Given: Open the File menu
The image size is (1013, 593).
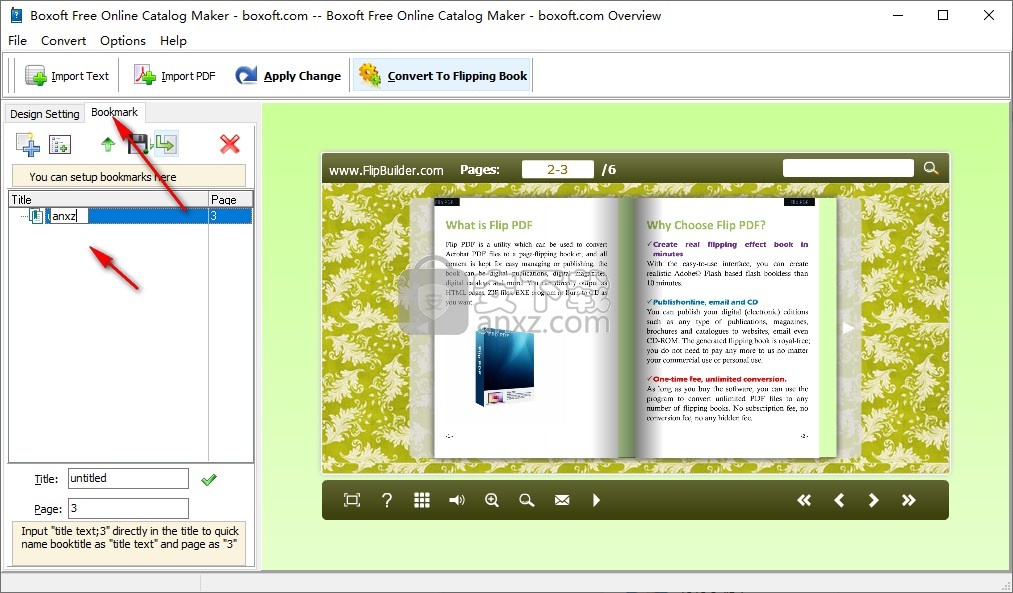Looking at the screenshot, I should pyautogui.click(x=17, y=41).
